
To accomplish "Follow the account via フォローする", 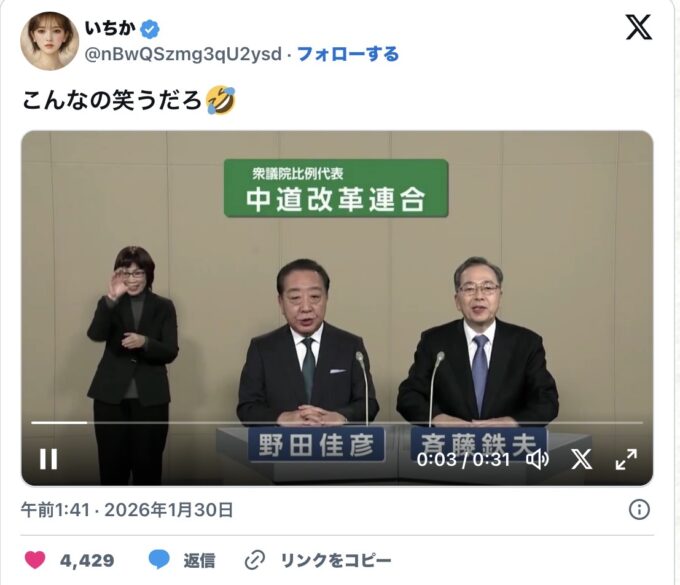I will point(348,55).
